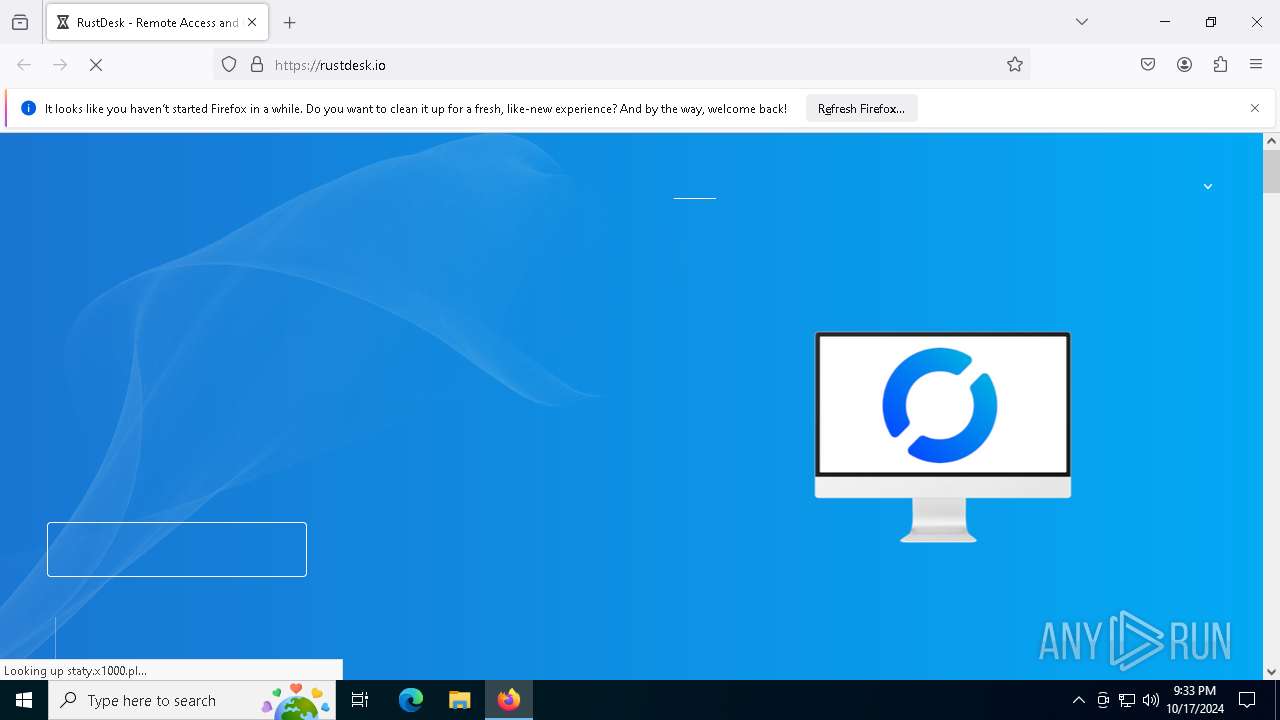Click the Type here to search box

coord(190,700)
